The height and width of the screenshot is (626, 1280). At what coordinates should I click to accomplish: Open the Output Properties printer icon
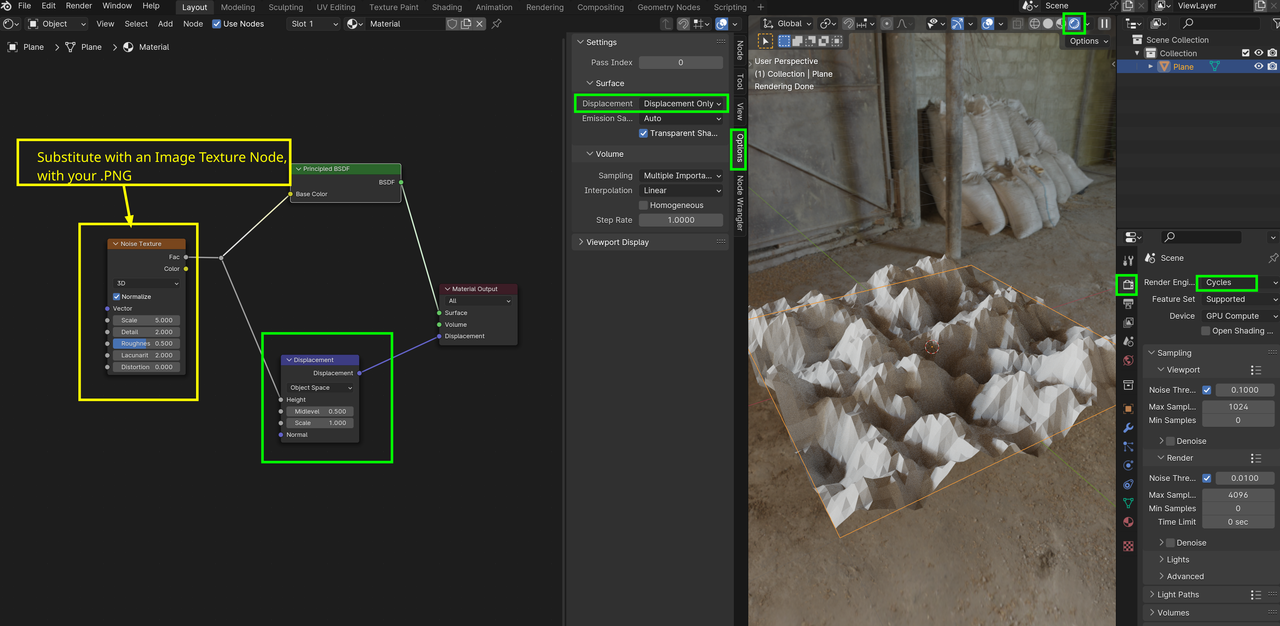coord(1128,303)
